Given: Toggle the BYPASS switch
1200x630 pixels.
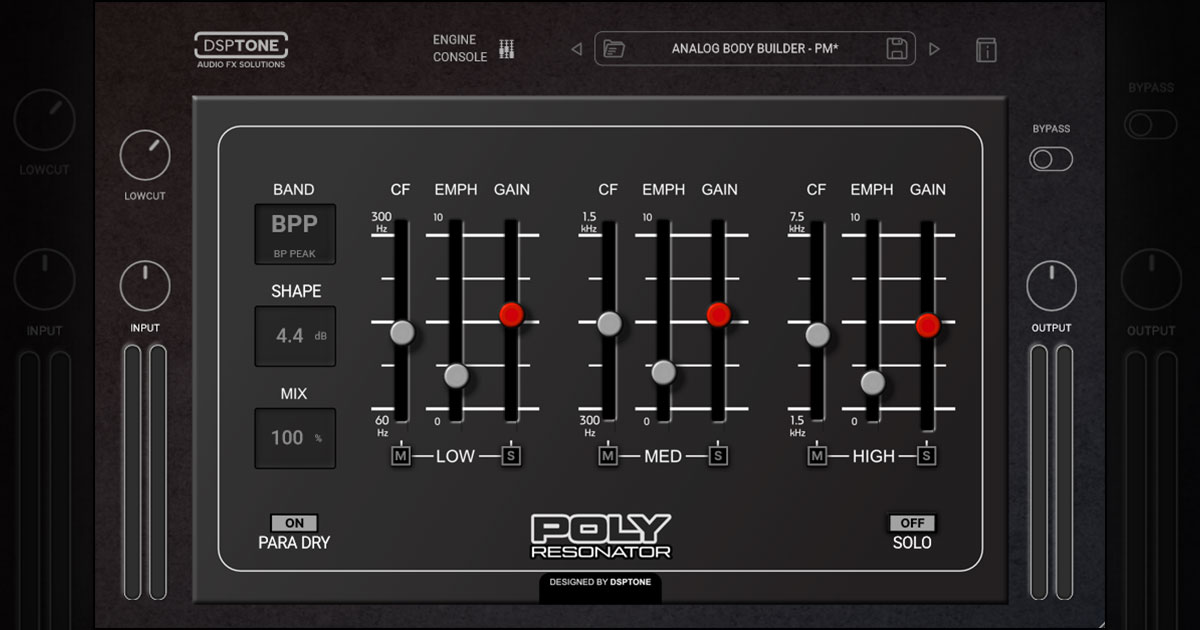Looking at the screenshot, I should pyautogui.click(x=1051, y=159).
